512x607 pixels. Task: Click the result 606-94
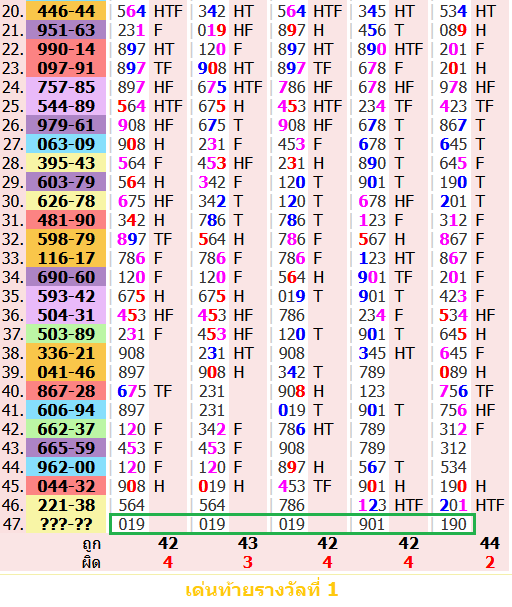(66, 410)
